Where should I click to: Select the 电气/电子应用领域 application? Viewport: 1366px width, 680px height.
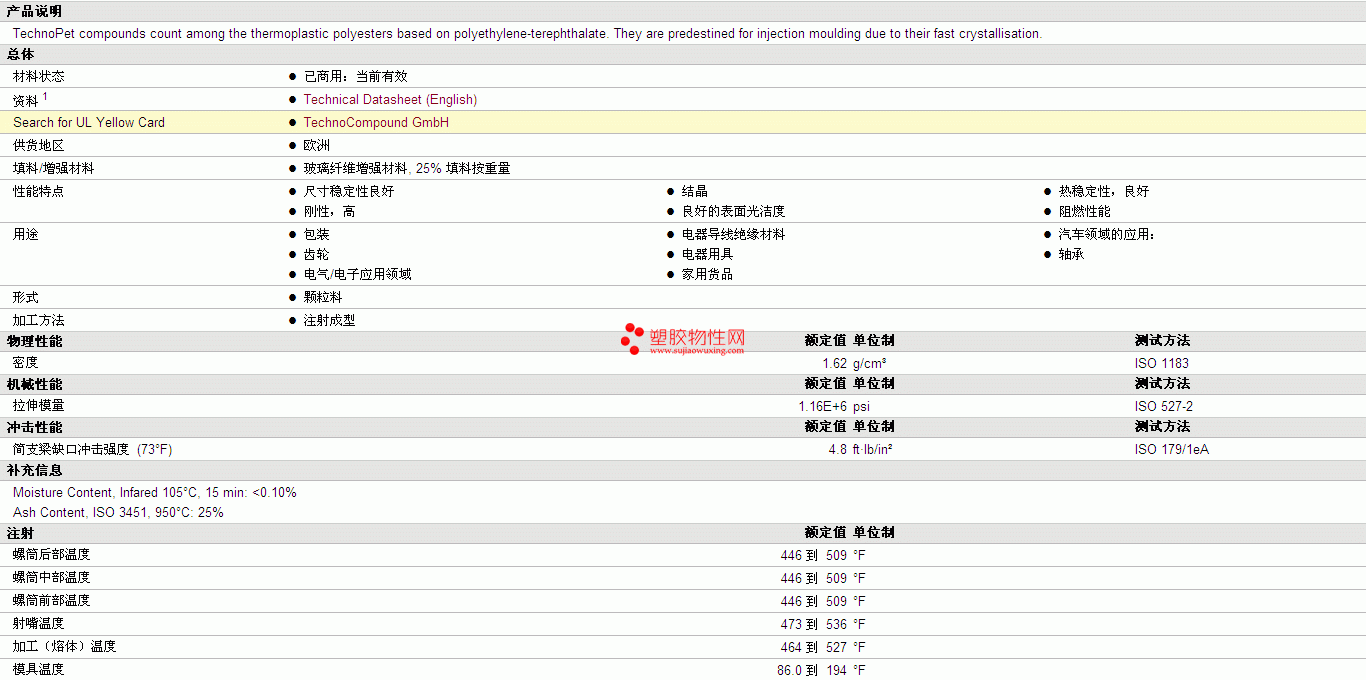pyautogui.click(x=357, y=275)
